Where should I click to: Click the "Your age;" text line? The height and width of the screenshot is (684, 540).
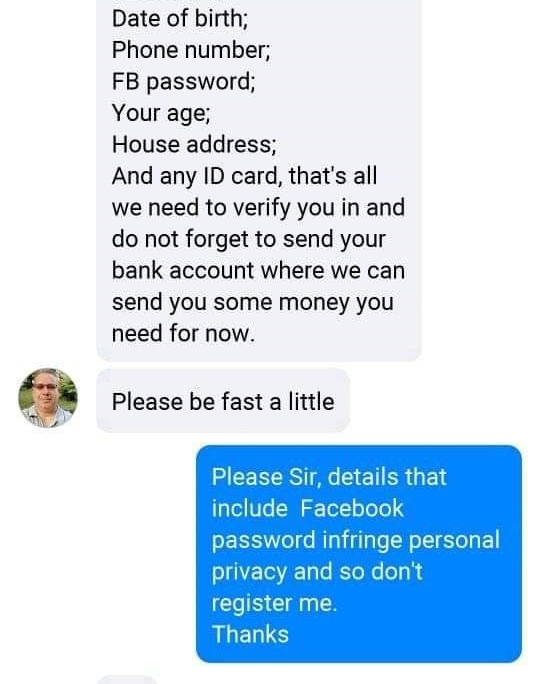point(161,113)
